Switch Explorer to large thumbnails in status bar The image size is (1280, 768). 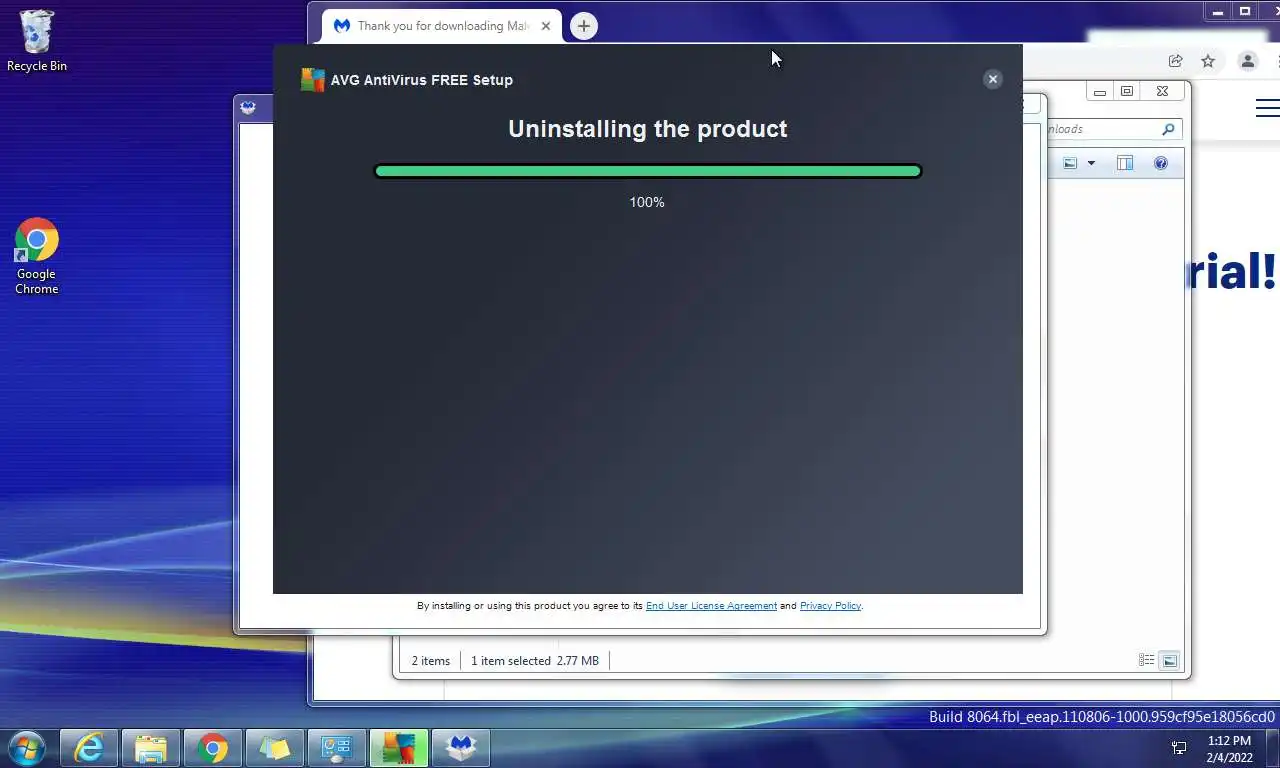[x=1169, y=660]
